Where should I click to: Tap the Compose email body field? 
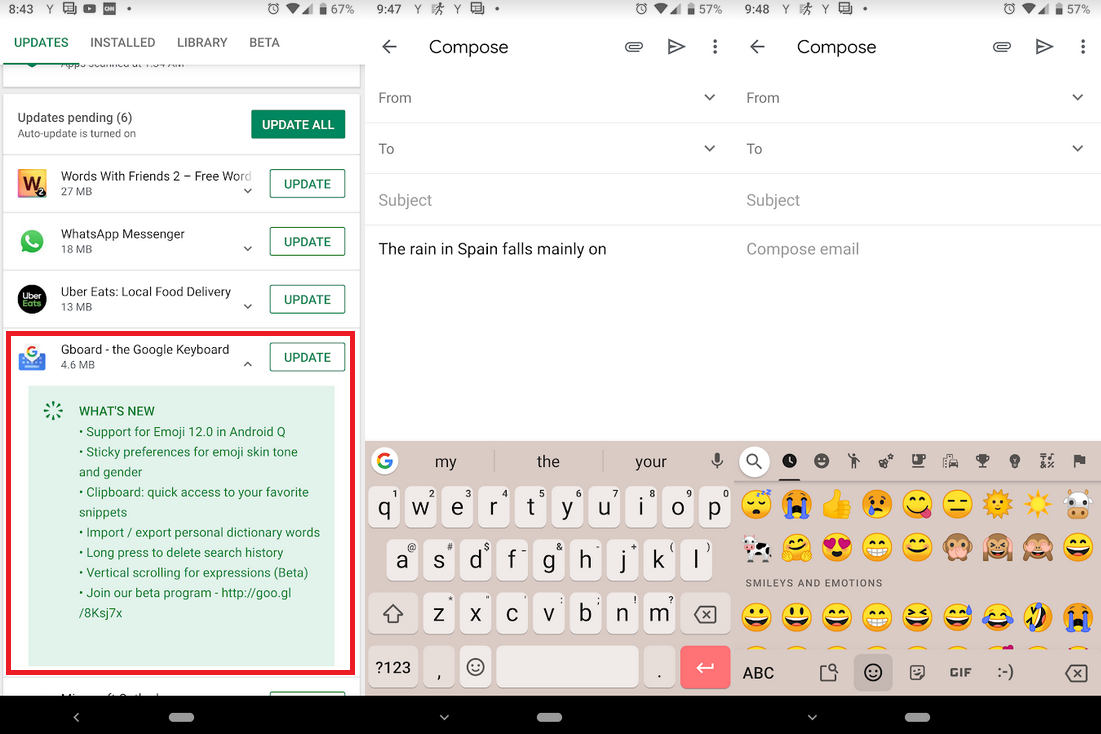point(917,249)
